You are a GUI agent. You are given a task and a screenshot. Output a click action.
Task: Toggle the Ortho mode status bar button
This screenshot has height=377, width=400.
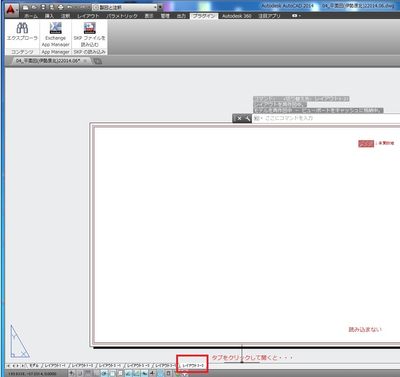96,373
